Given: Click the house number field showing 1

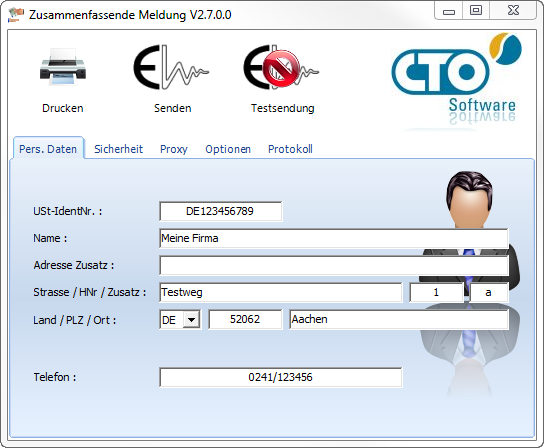Looking at the screenshot, I should tap(436, 292).
